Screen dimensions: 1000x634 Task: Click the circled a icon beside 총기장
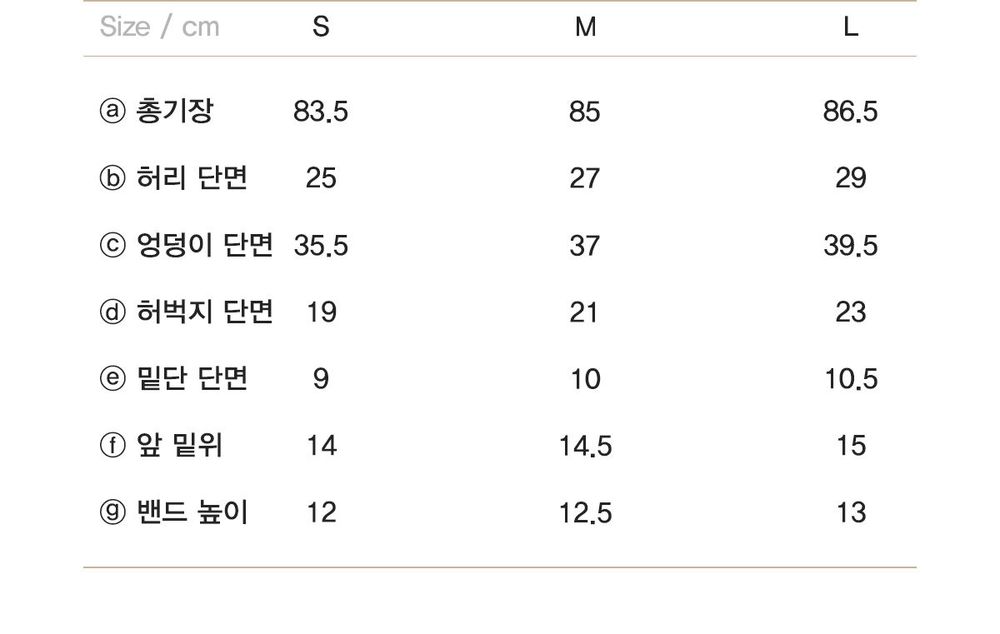[x=113, y=111]
